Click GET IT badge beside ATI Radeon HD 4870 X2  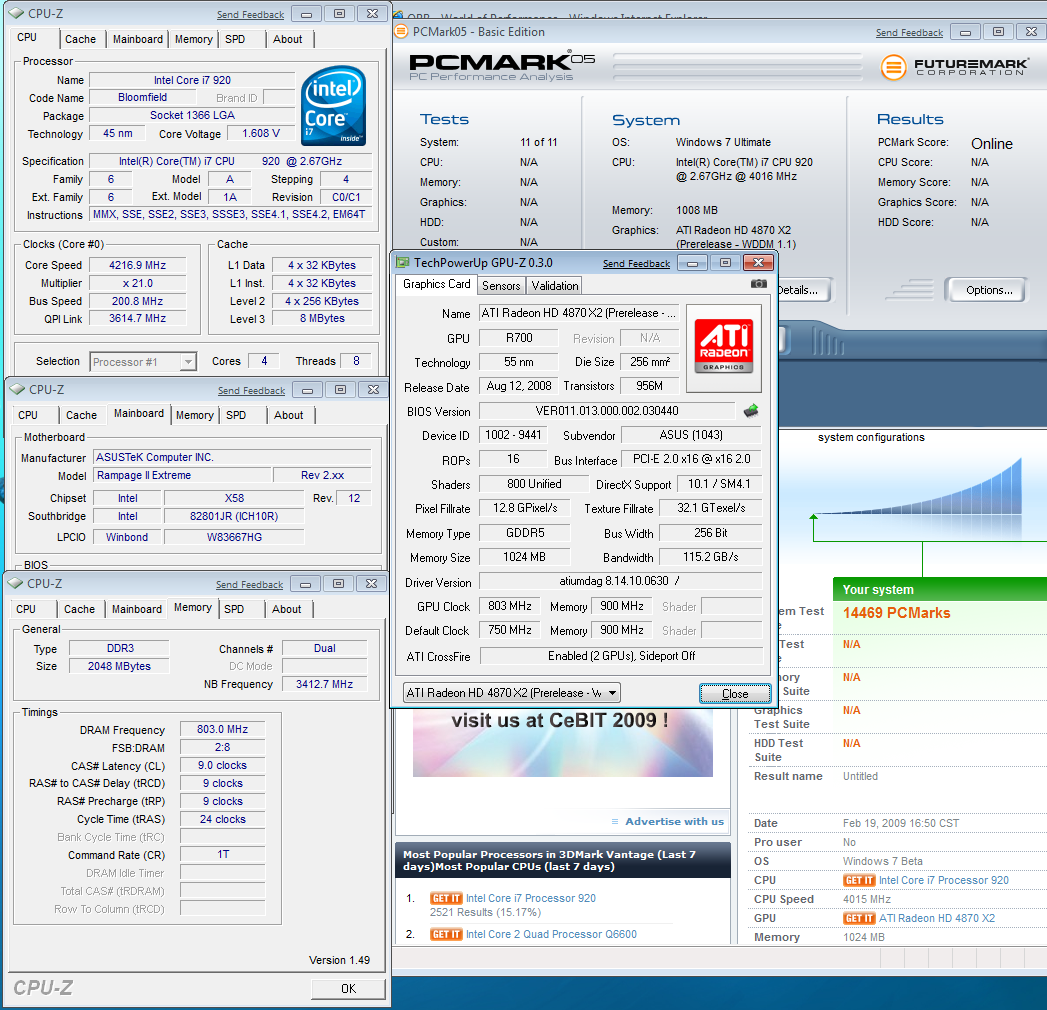[x=859, y=919]
